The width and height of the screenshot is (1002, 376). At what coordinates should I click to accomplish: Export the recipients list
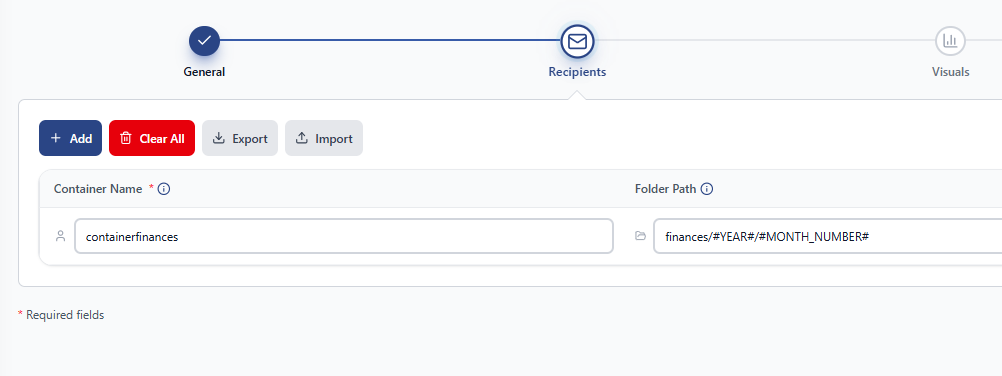[x=240, y=138]
